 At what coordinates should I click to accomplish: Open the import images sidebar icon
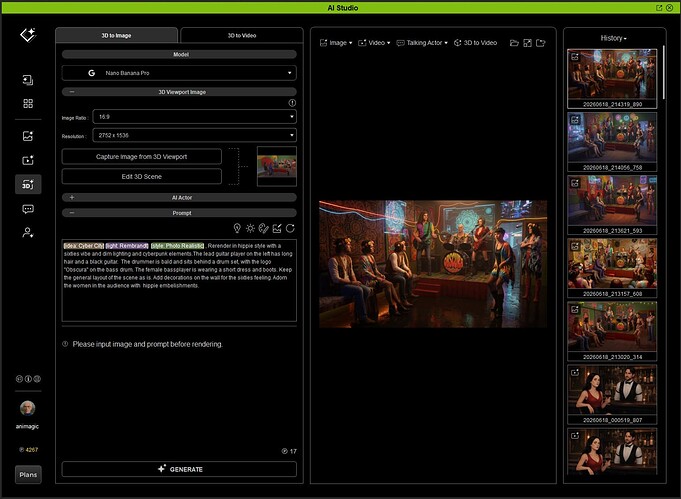[28, 80]
